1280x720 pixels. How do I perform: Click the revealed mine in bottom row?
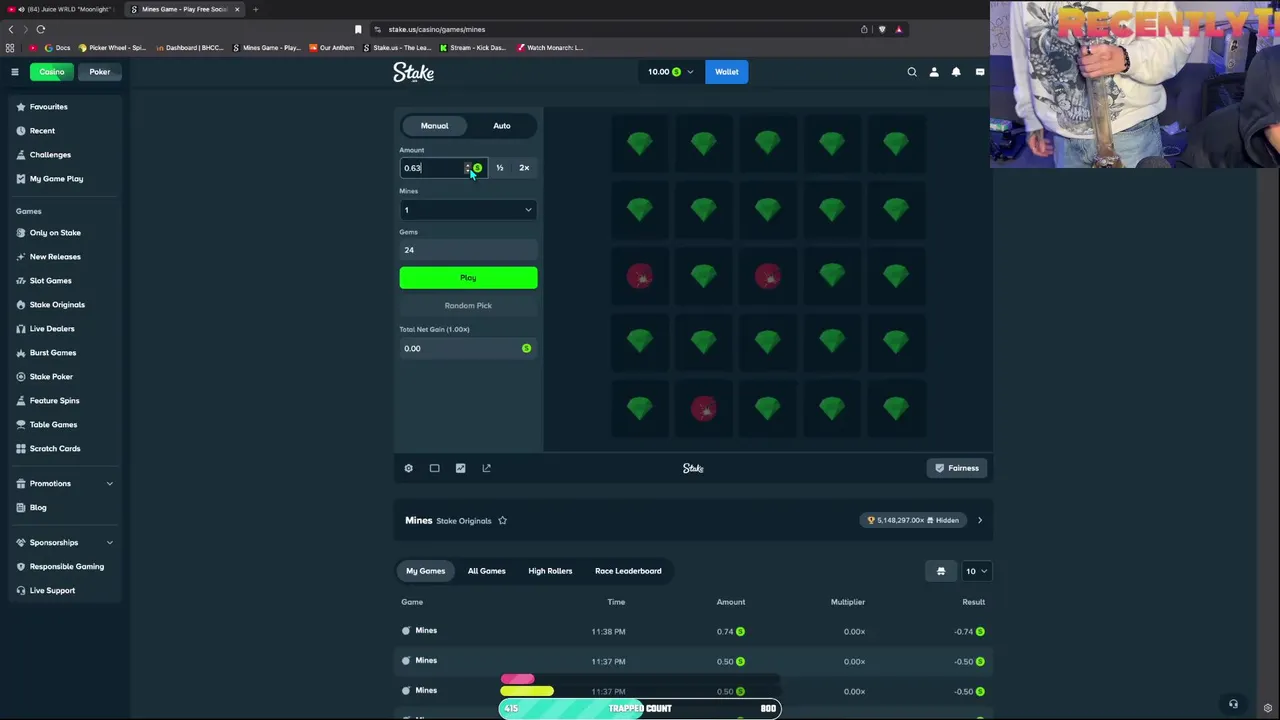pyautogui.click(x=704, y=409)
